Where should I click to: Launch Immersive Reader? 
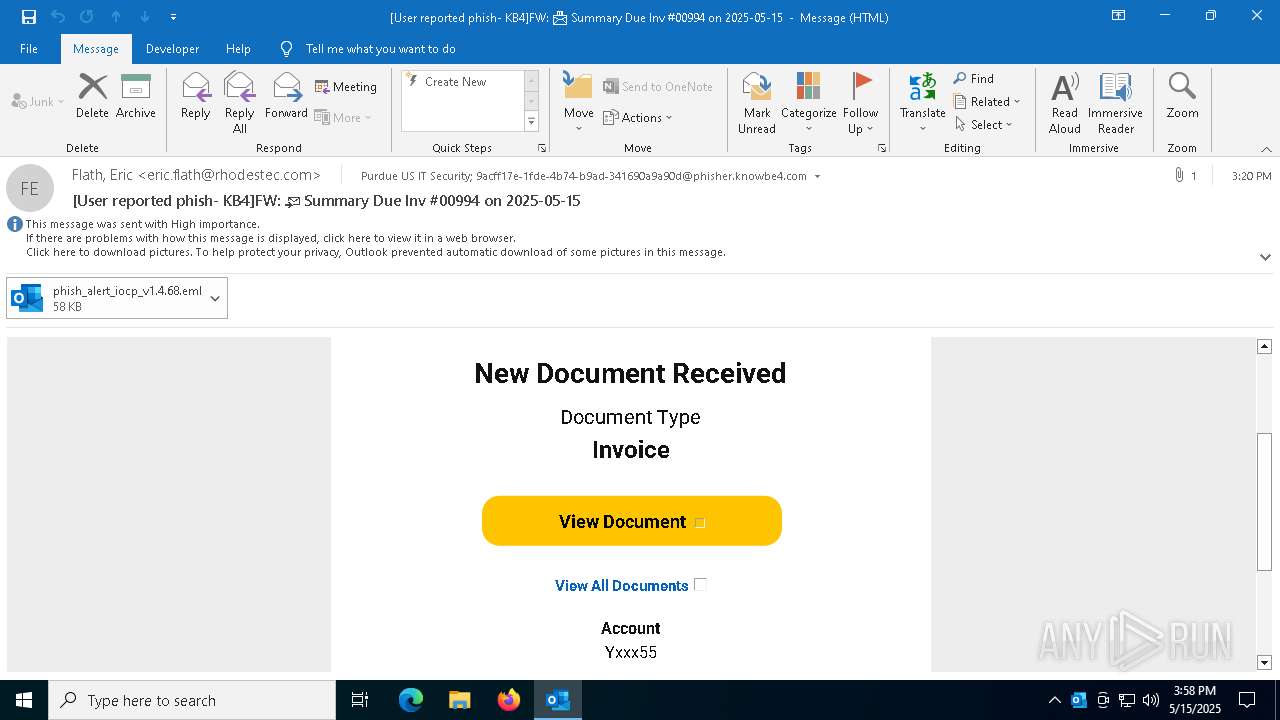(1116, 102)
